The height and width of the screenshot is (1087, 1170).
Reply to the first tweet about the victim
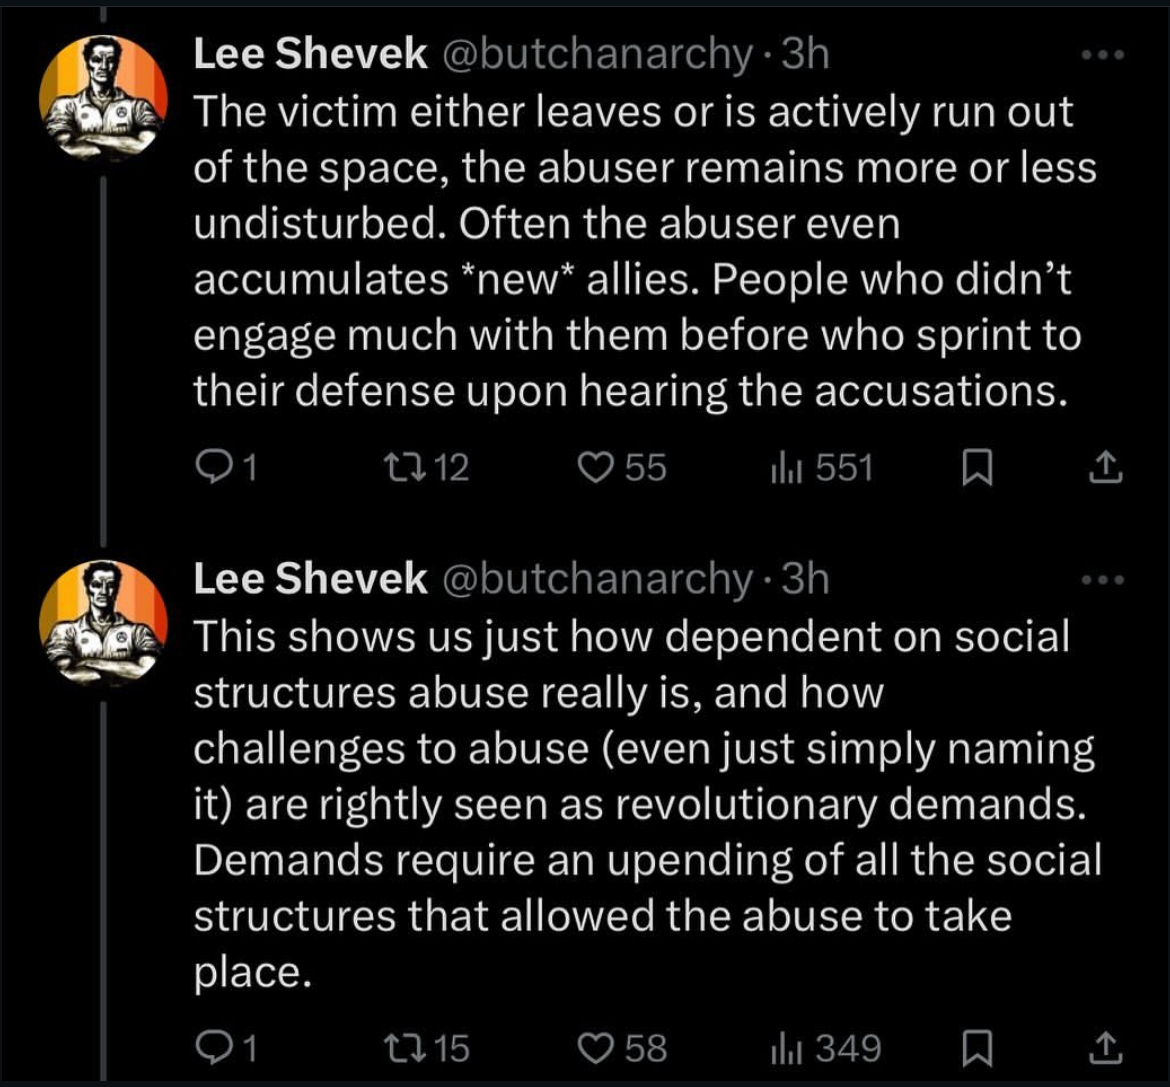(x=211, y=467)
